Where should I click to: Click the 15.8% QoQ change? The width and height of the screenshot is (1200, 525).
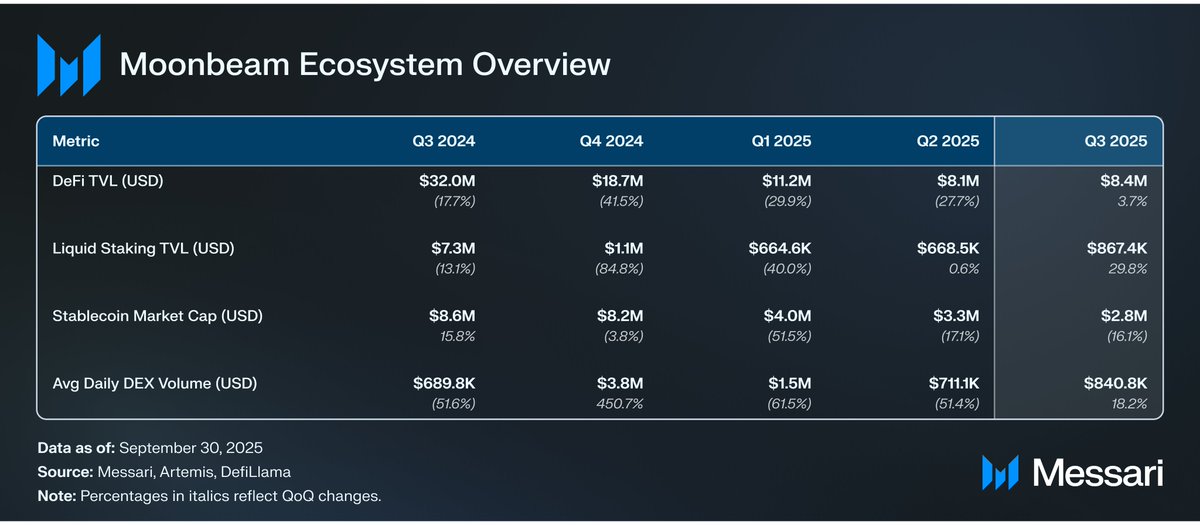click(x=457, y=336)
